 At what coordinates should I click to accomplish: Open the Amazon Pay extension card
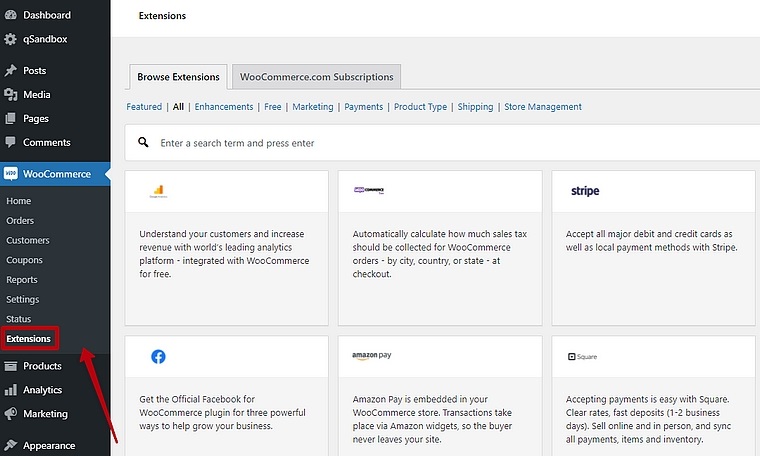click(x=372, y=357)
